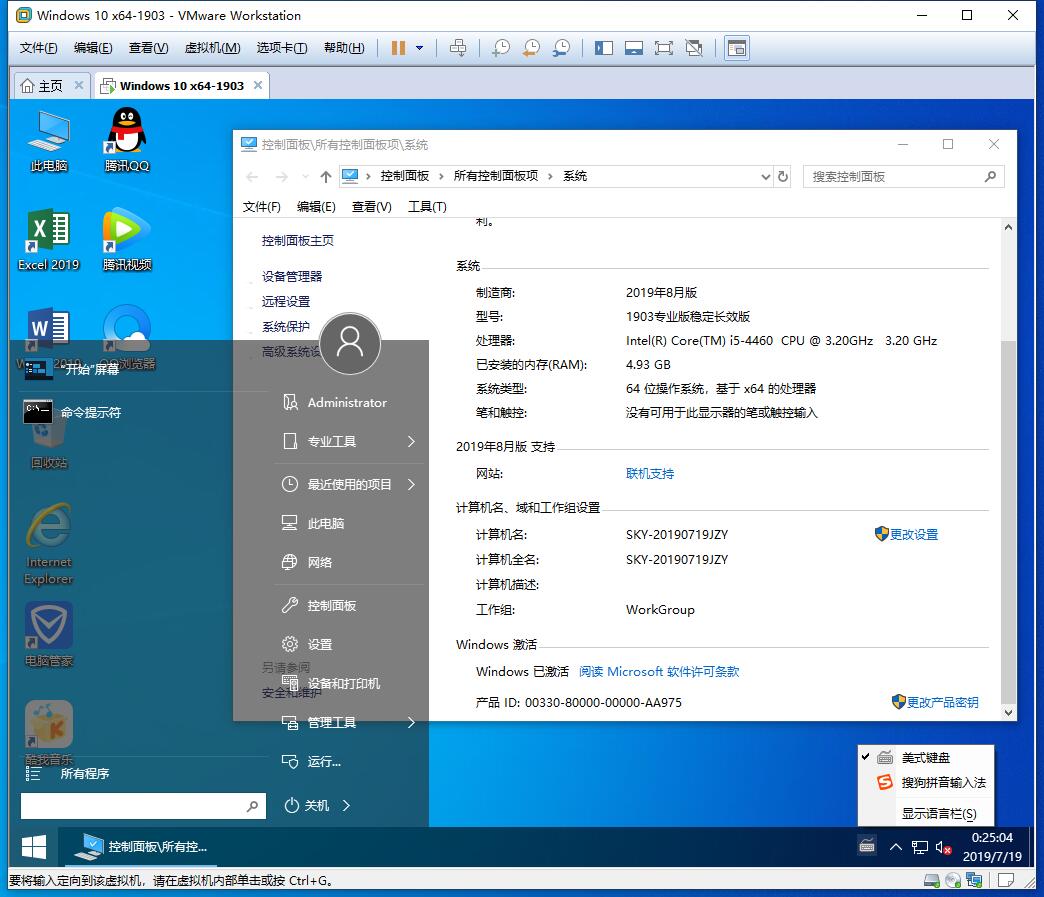
Task: Refresh the control panel address bar
Action: (783, 176)
